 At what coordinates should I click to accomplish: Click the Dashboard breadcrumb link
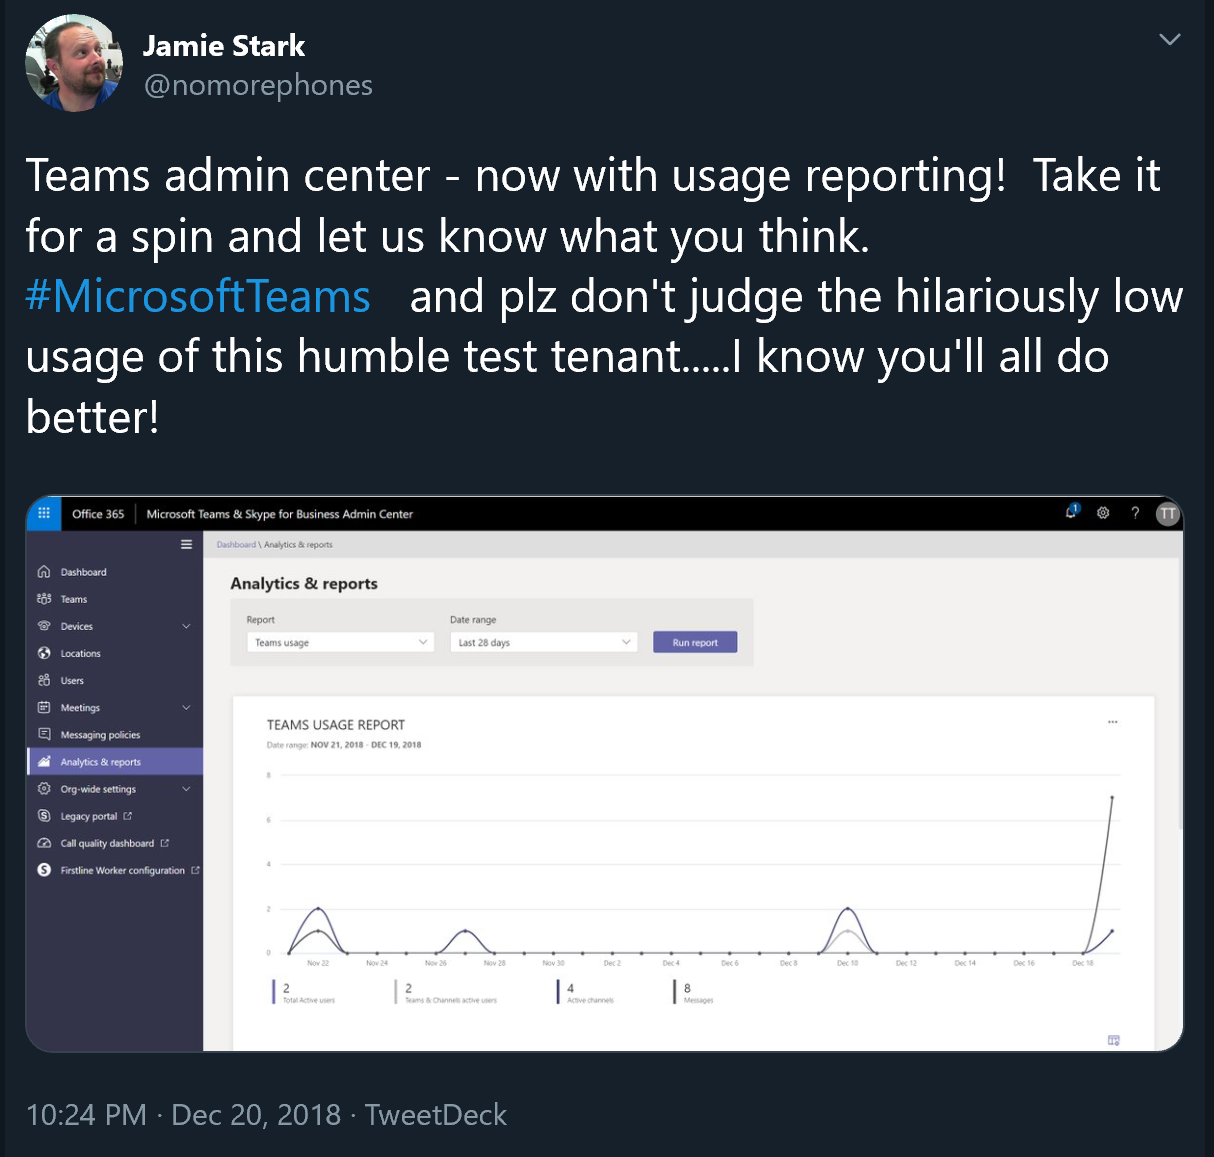(236, 545)
